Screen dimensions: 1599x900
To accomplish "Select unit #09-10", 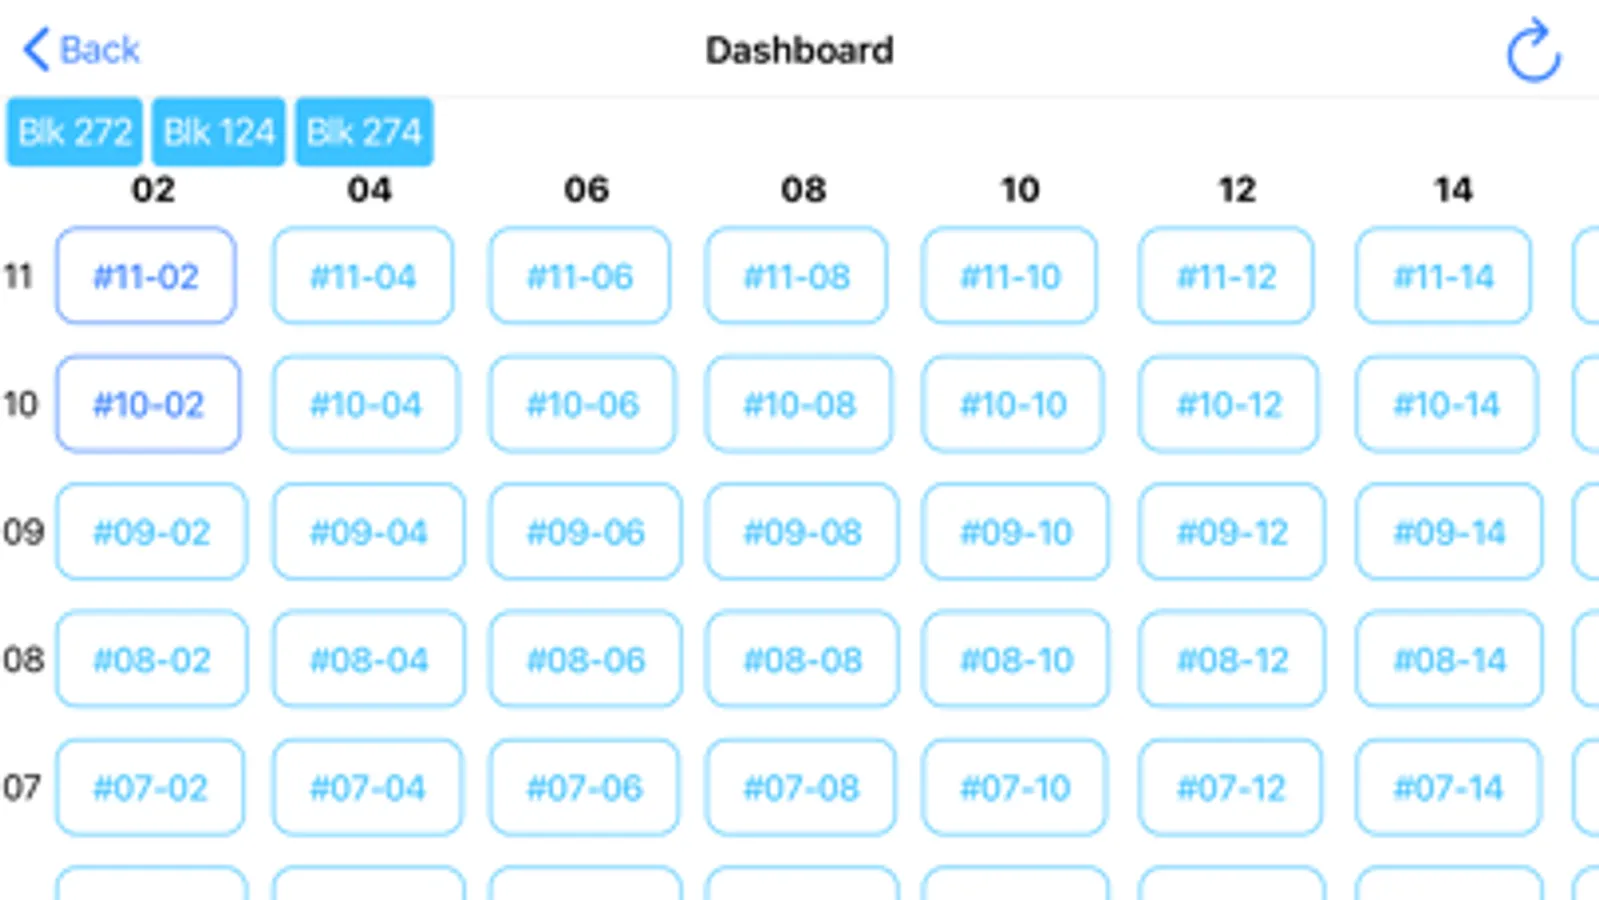I will 1015,532.
